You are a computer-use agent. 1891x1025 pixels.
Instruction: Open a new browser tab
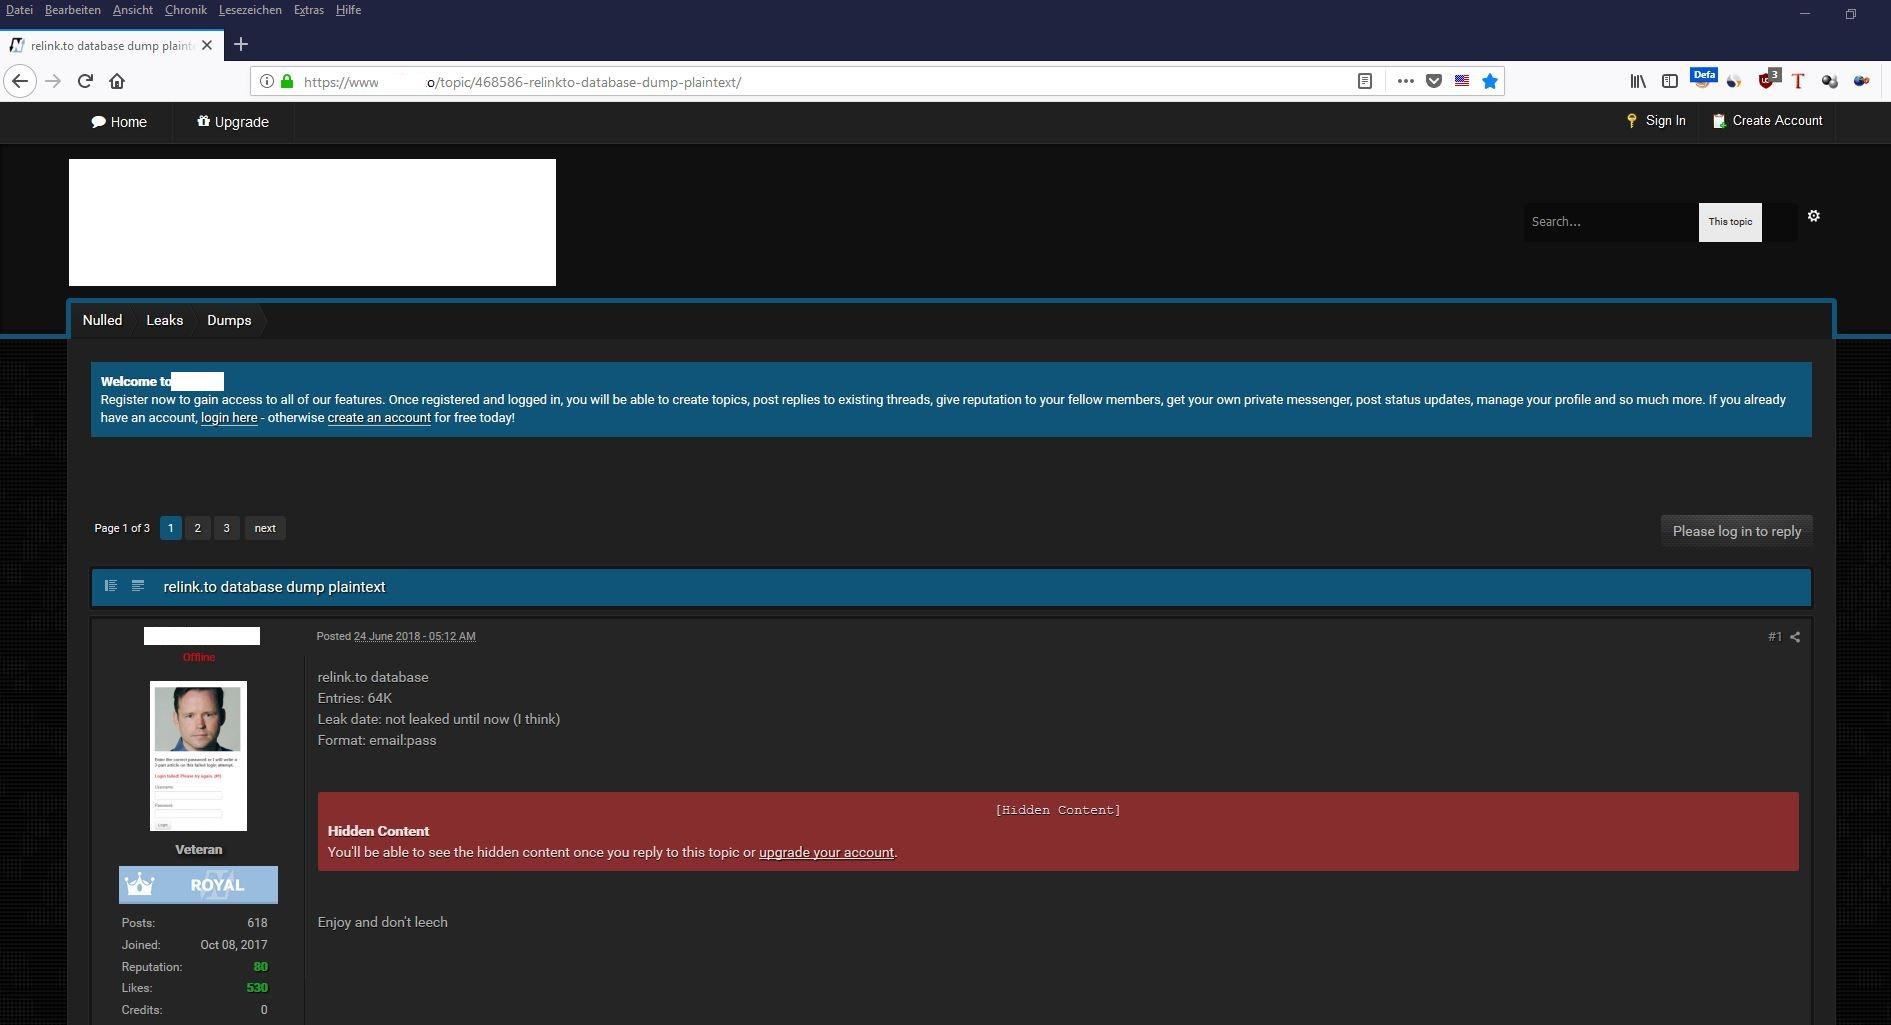[x=240, y=44]
